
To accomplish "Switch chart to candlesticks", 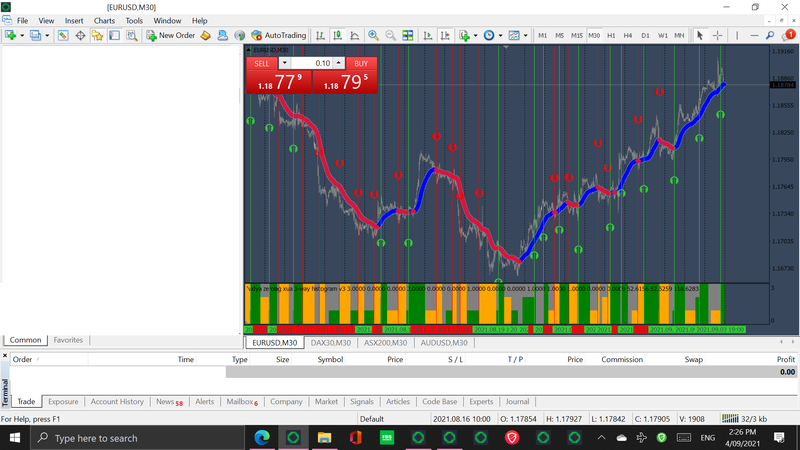I will point(337,35).
